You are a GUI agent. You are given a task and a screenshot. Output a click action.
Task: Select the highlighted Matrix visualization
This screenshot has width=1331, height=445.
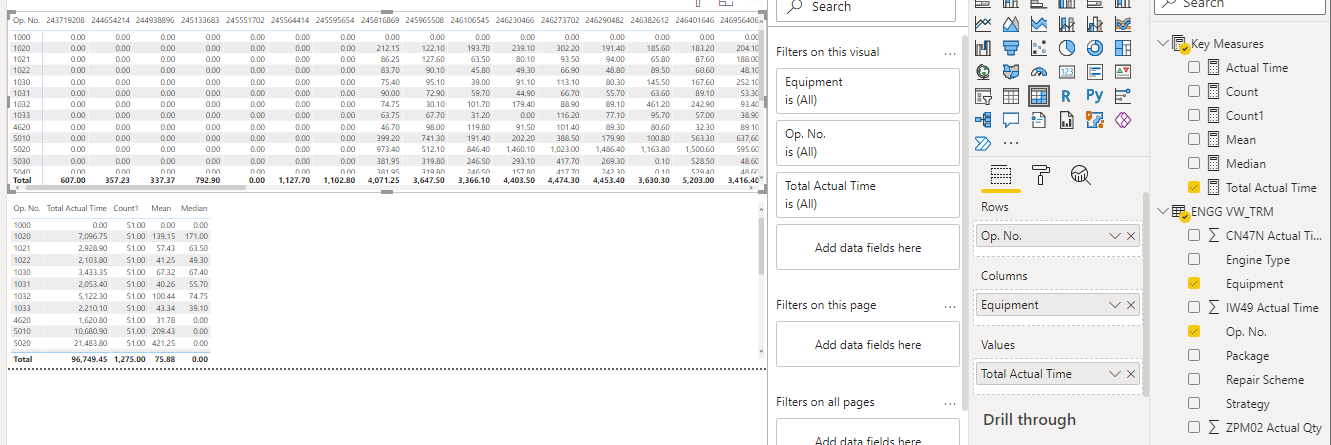1039,96
